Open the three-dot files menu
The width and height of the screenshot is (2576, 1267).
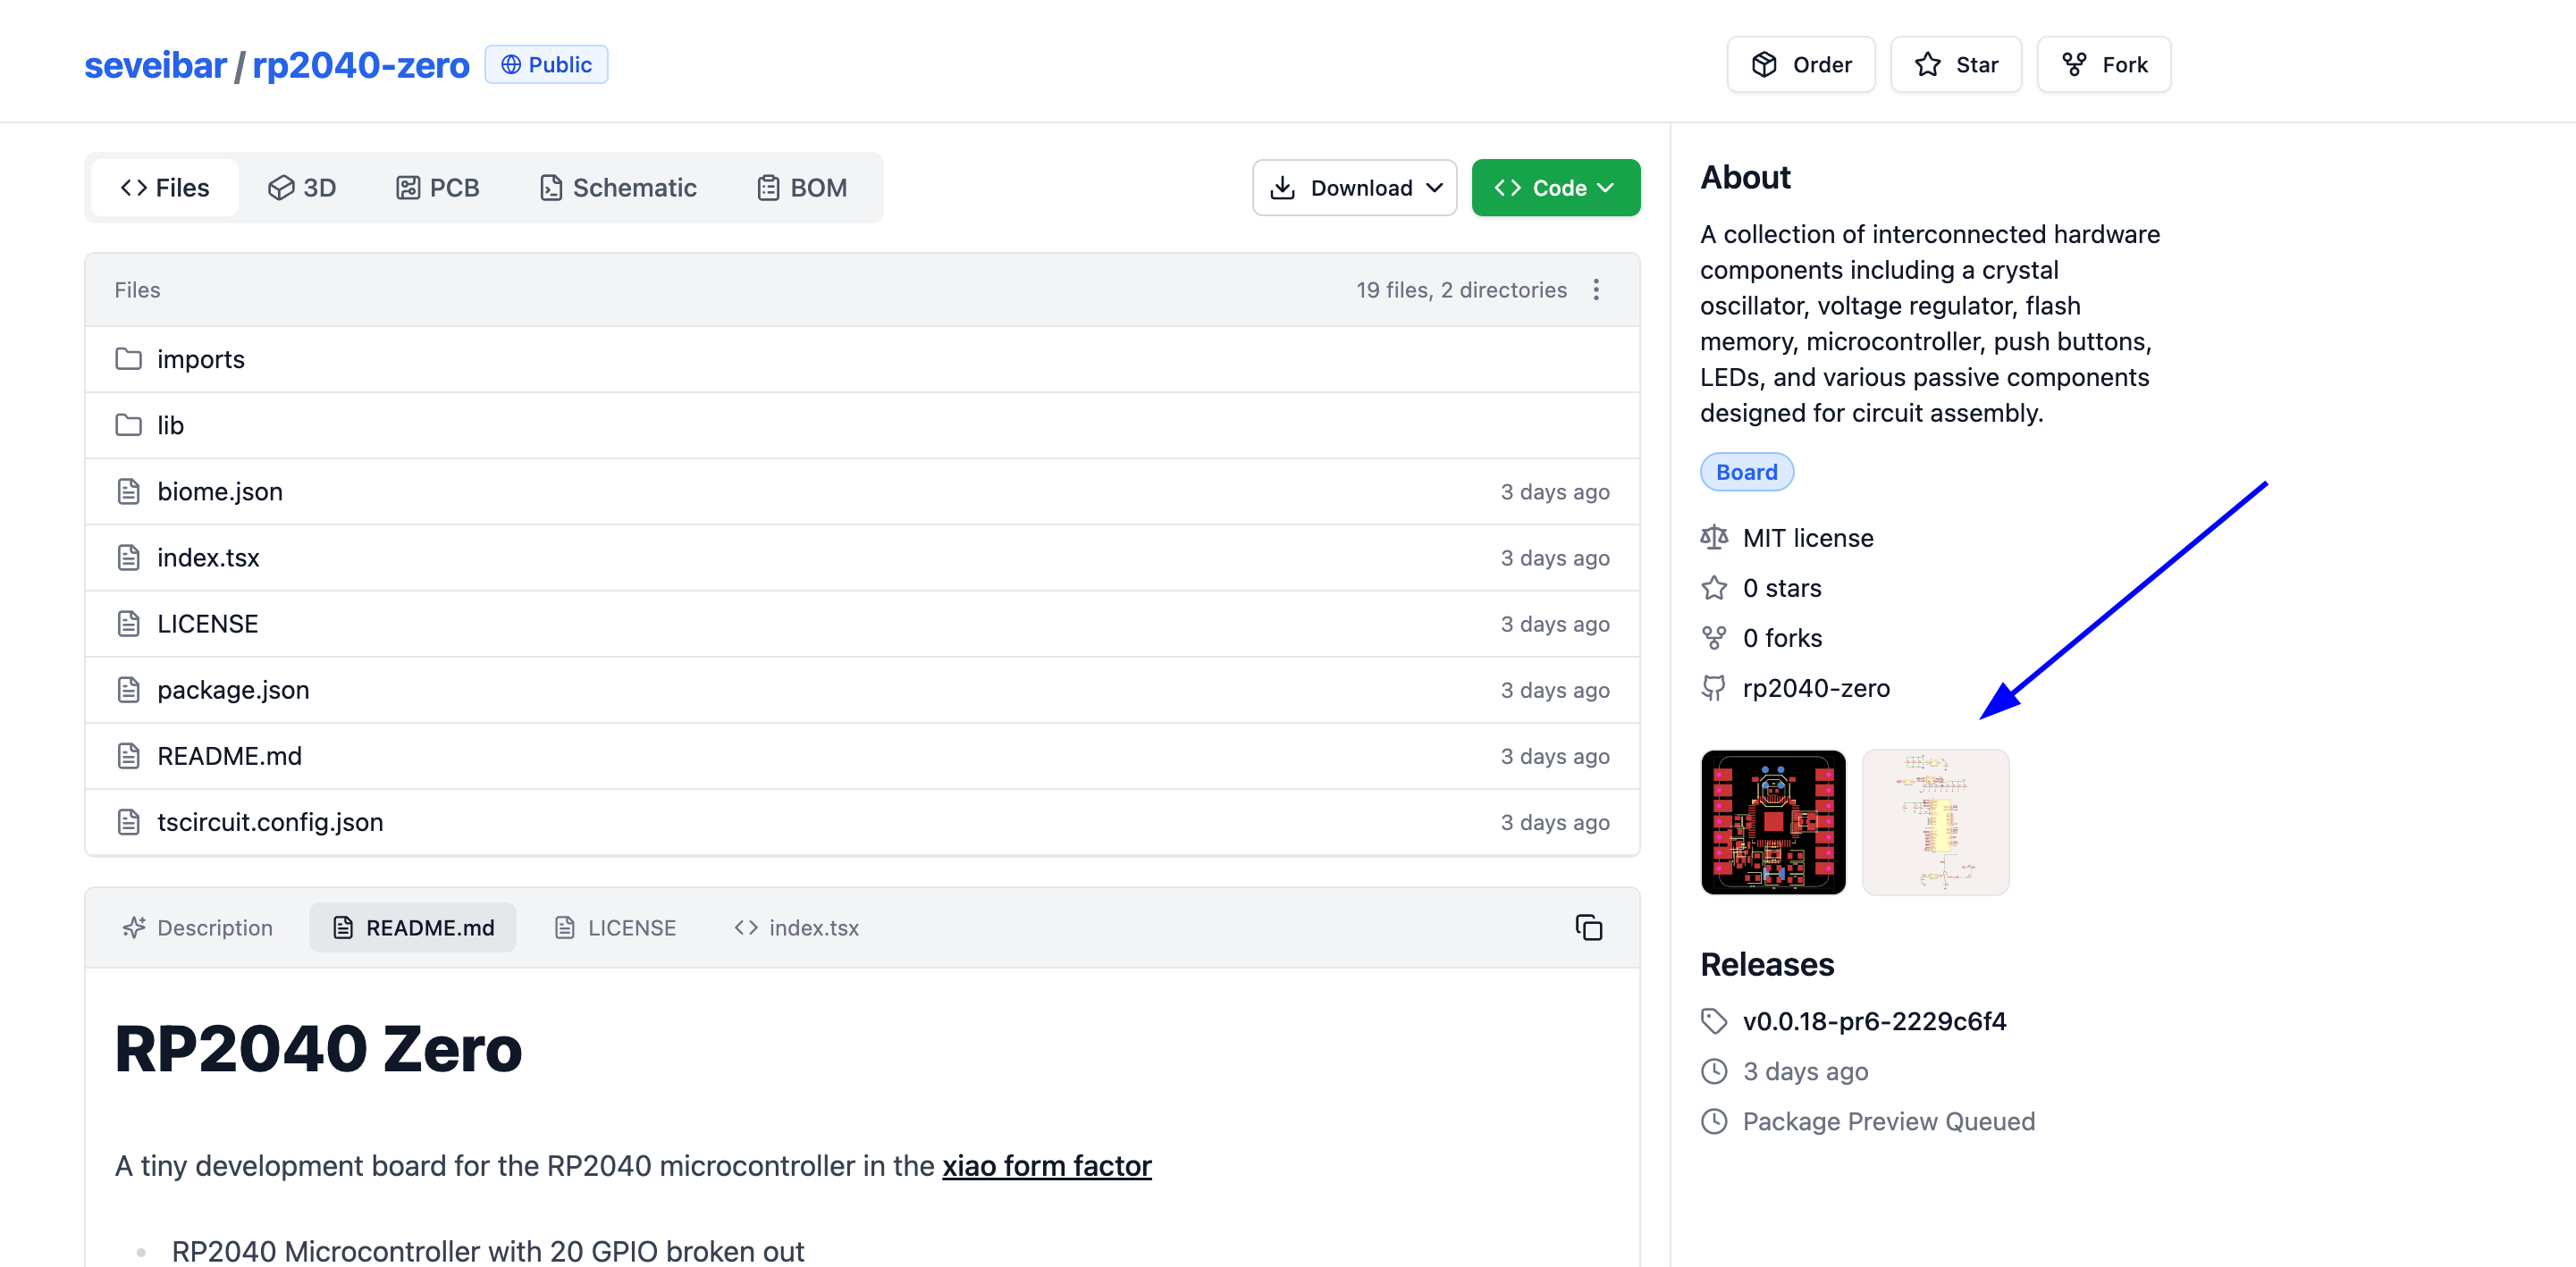1596,290
